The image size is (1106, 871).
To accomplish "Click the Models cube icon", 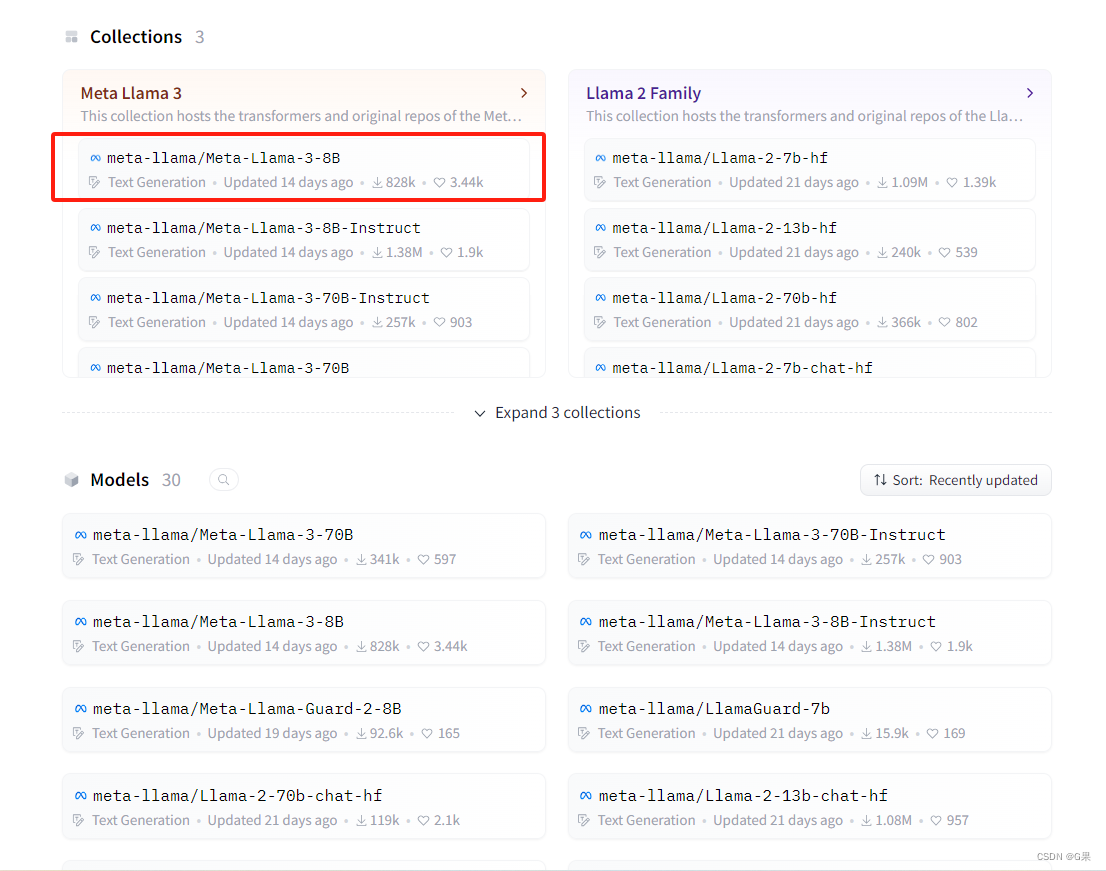I will [71, 480].
